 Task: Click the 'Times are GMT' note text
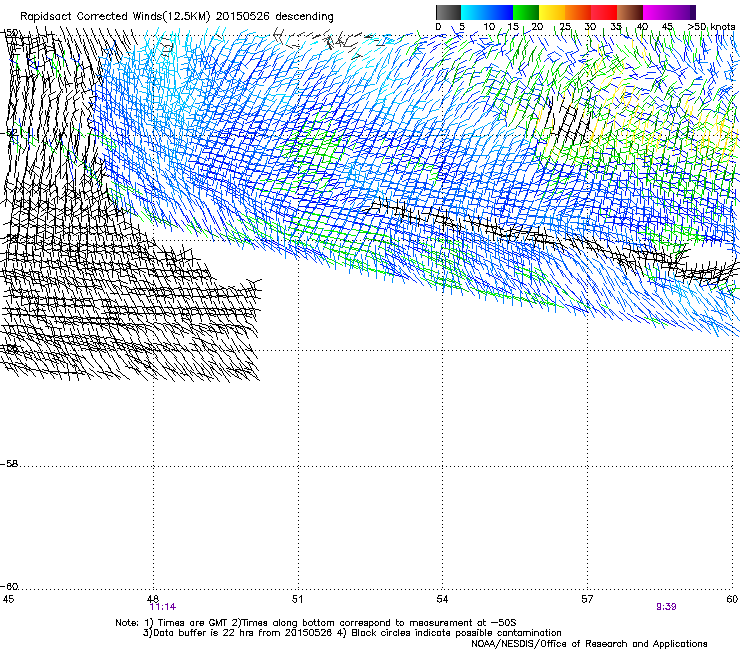click(193, 623)
